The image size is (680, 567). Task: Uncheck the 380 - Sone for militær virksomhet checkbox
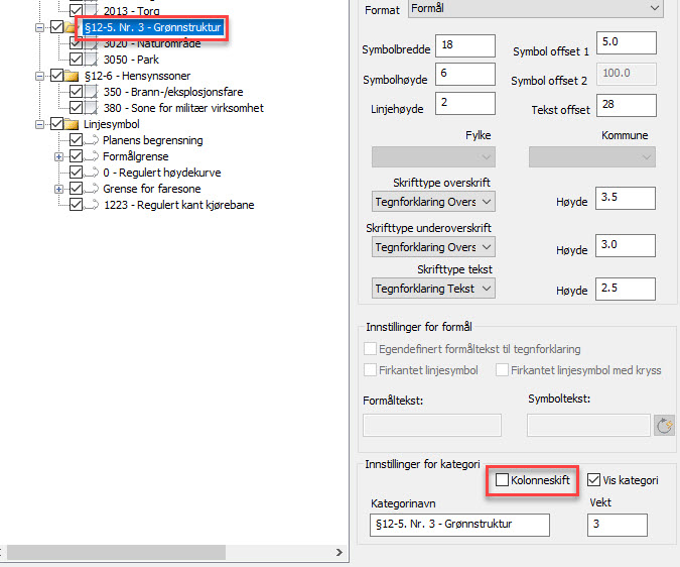76,108
